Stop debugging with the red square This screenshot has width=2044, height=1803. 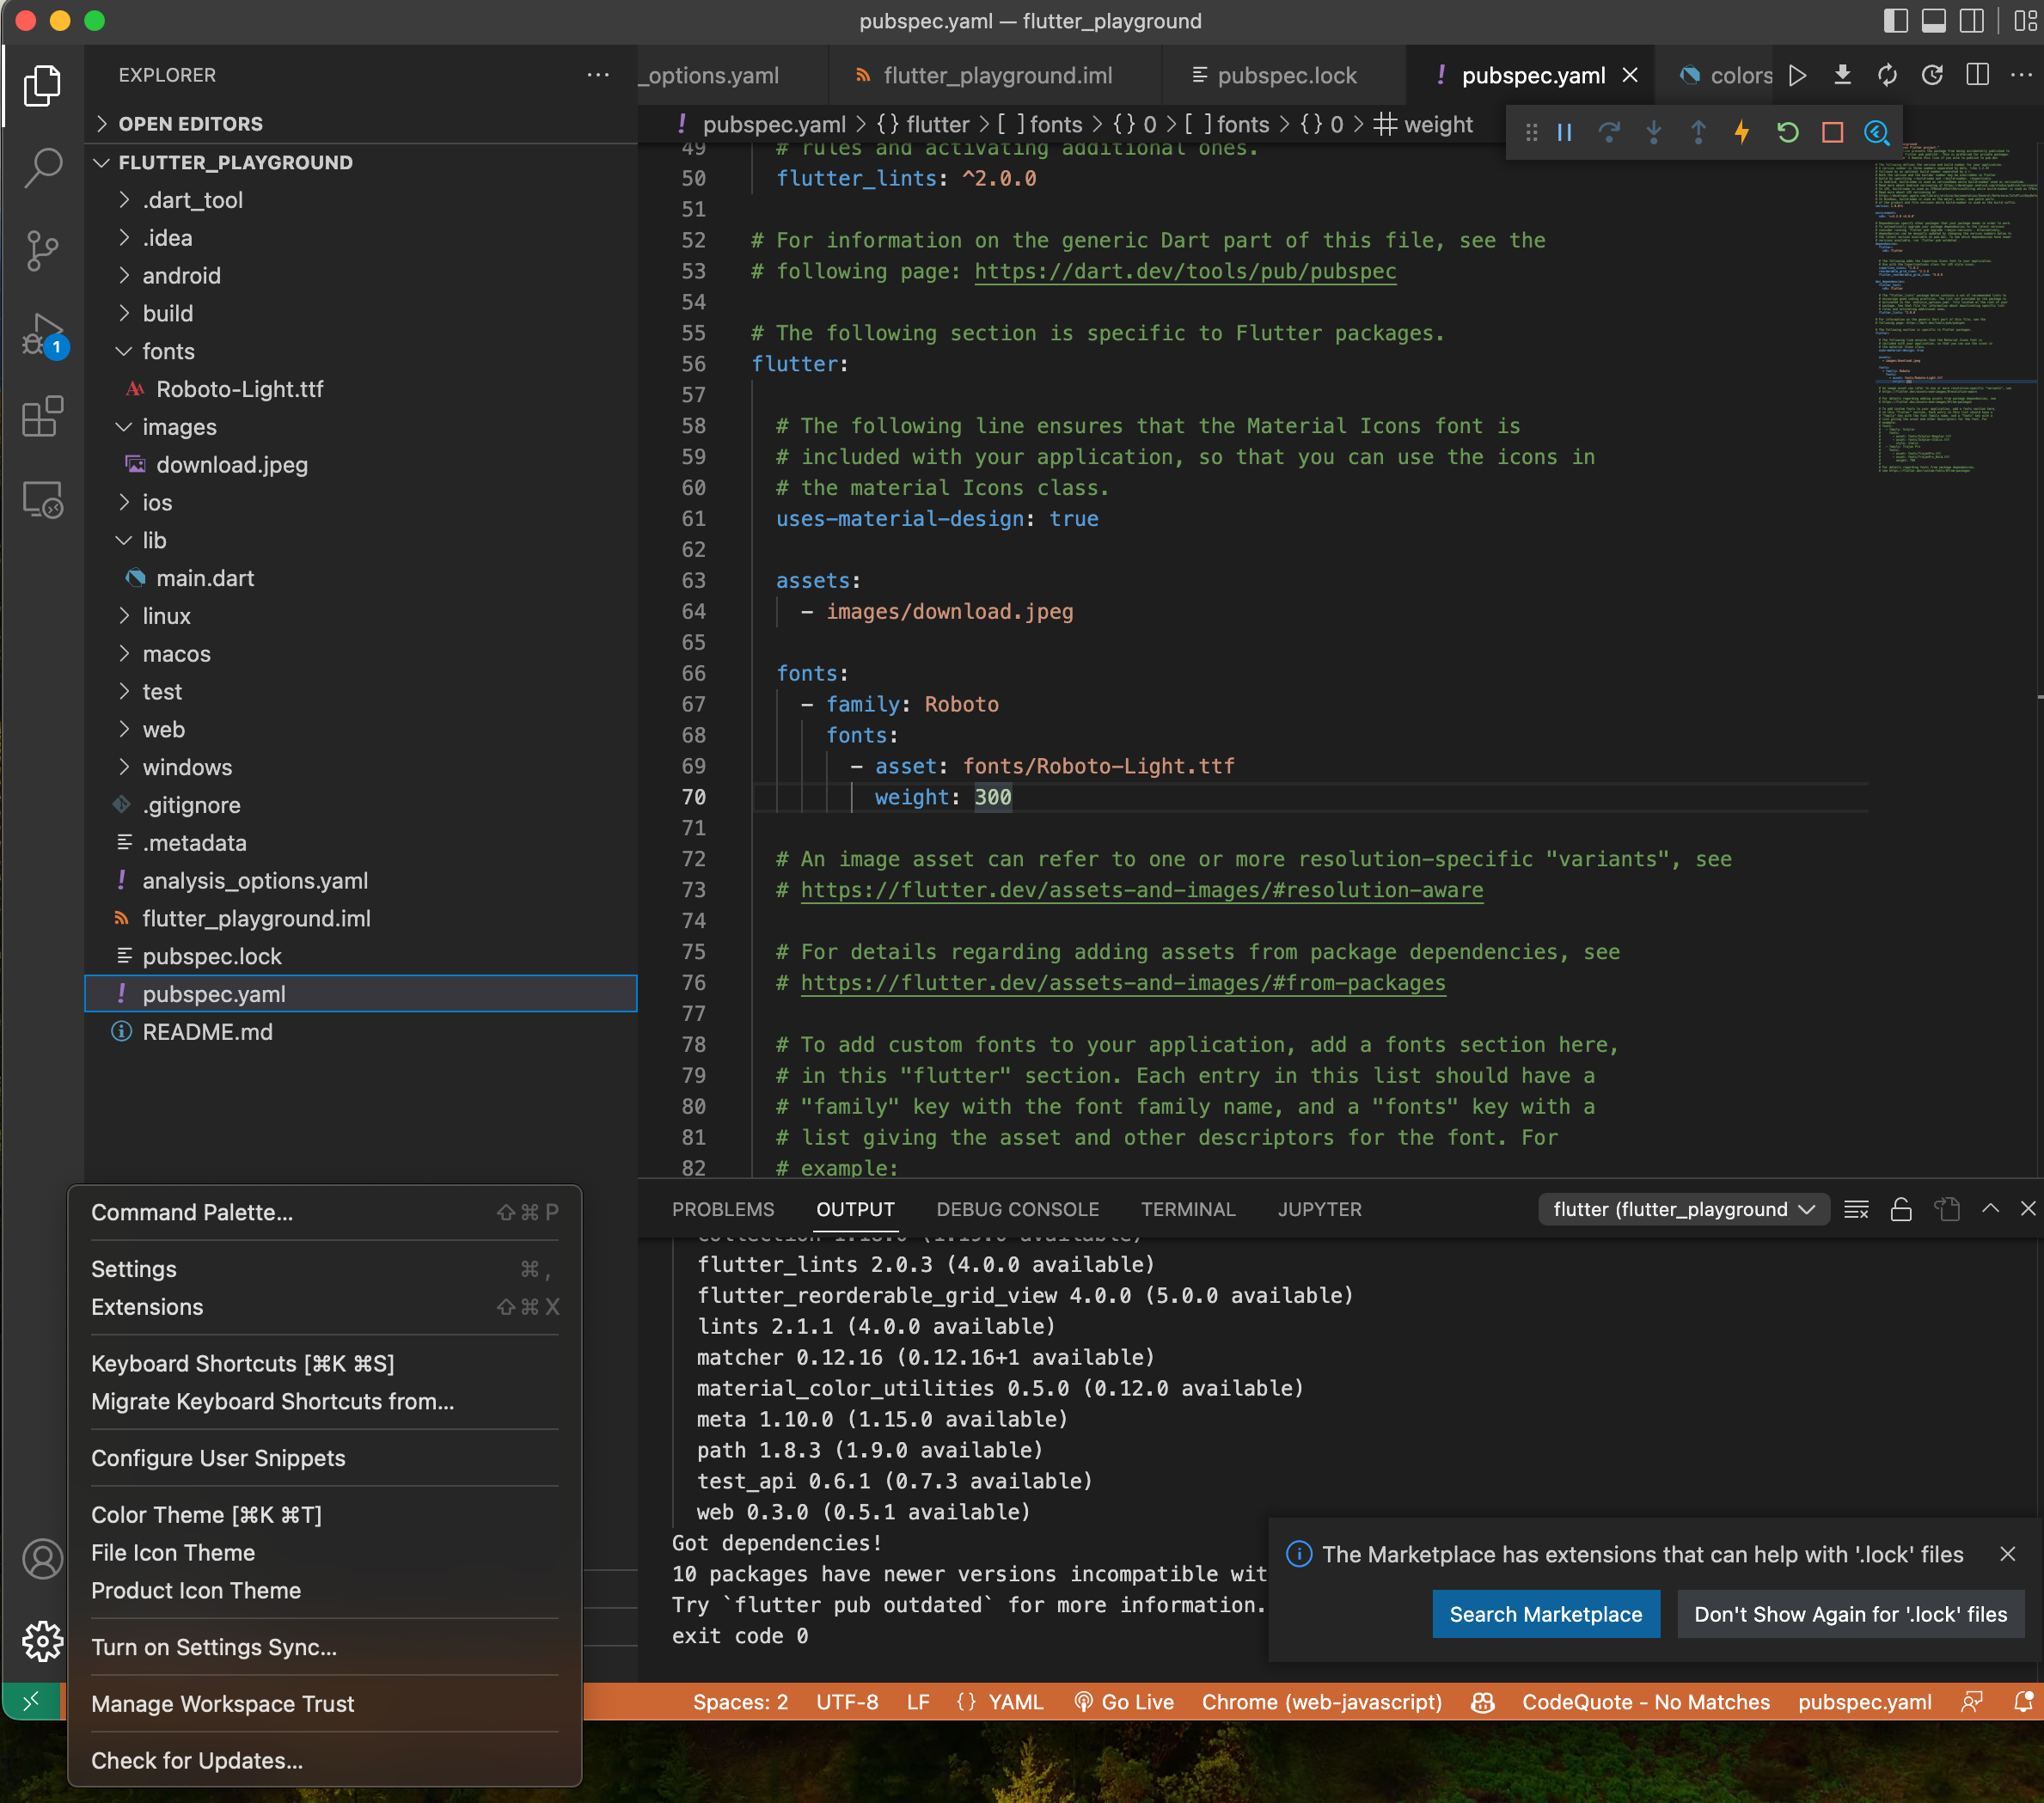click(x=1832, y=132)
